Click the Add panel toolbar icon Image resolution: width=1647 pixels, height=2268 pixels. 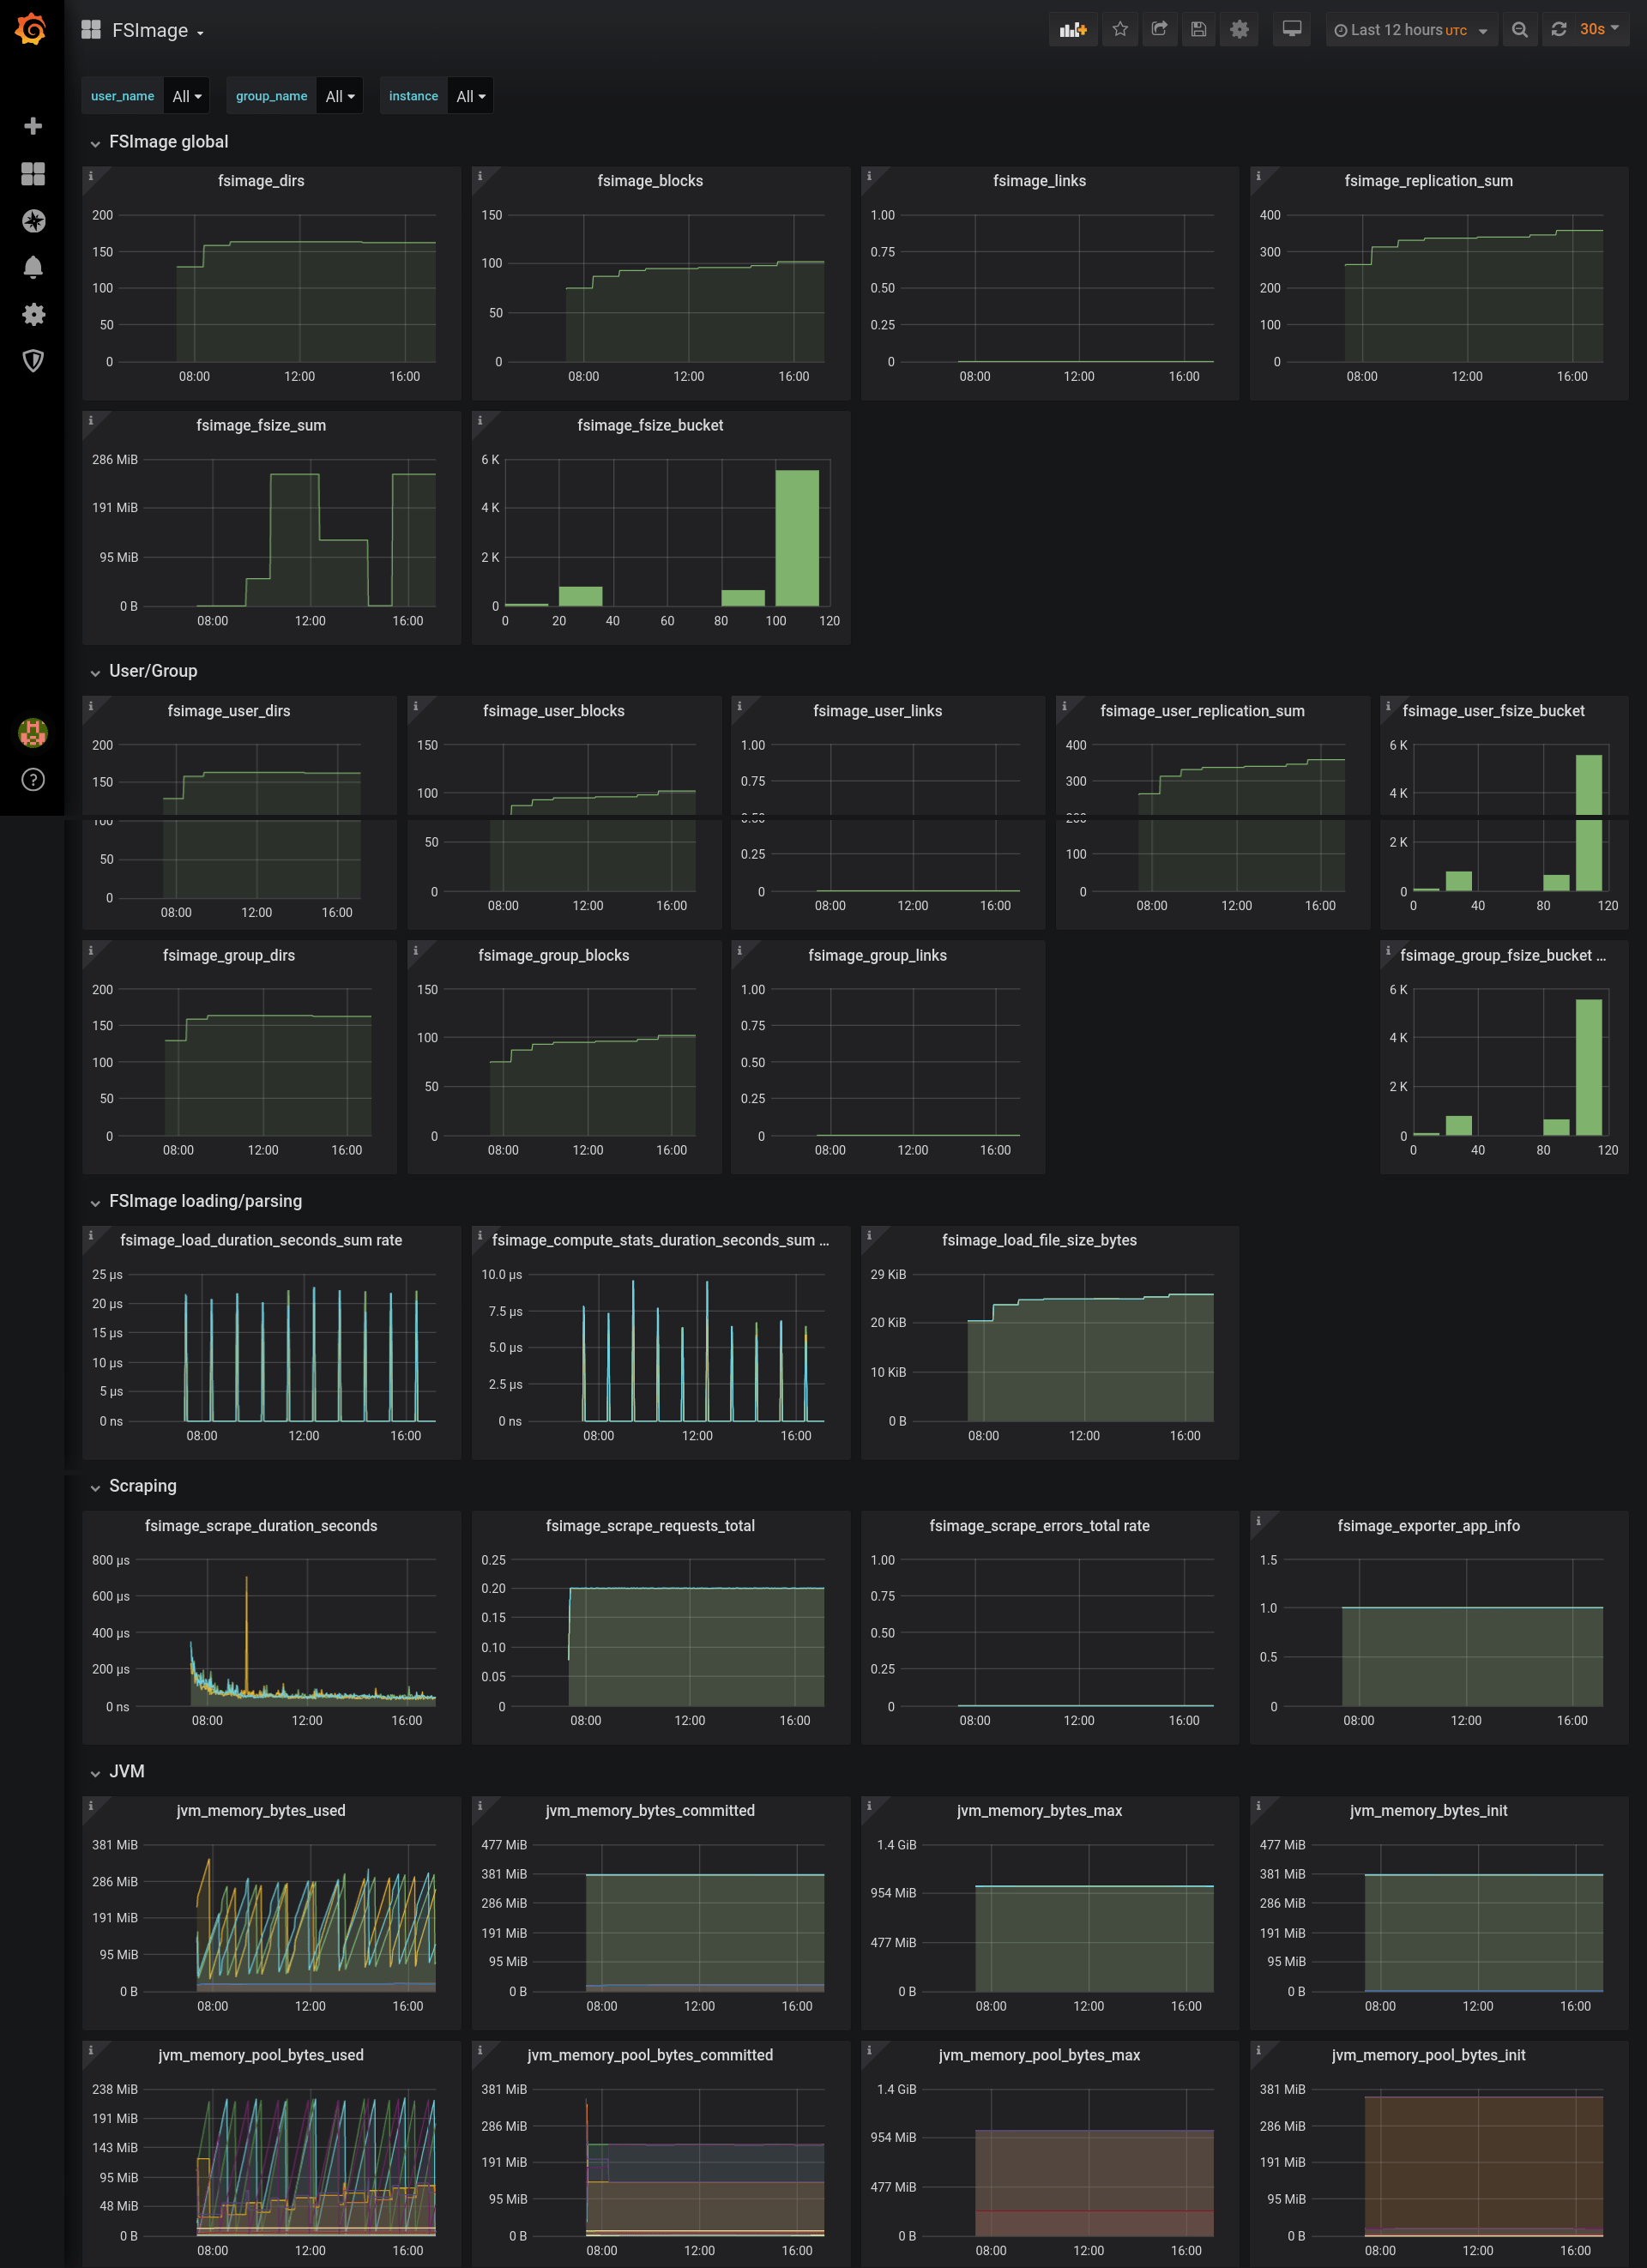1073,30
